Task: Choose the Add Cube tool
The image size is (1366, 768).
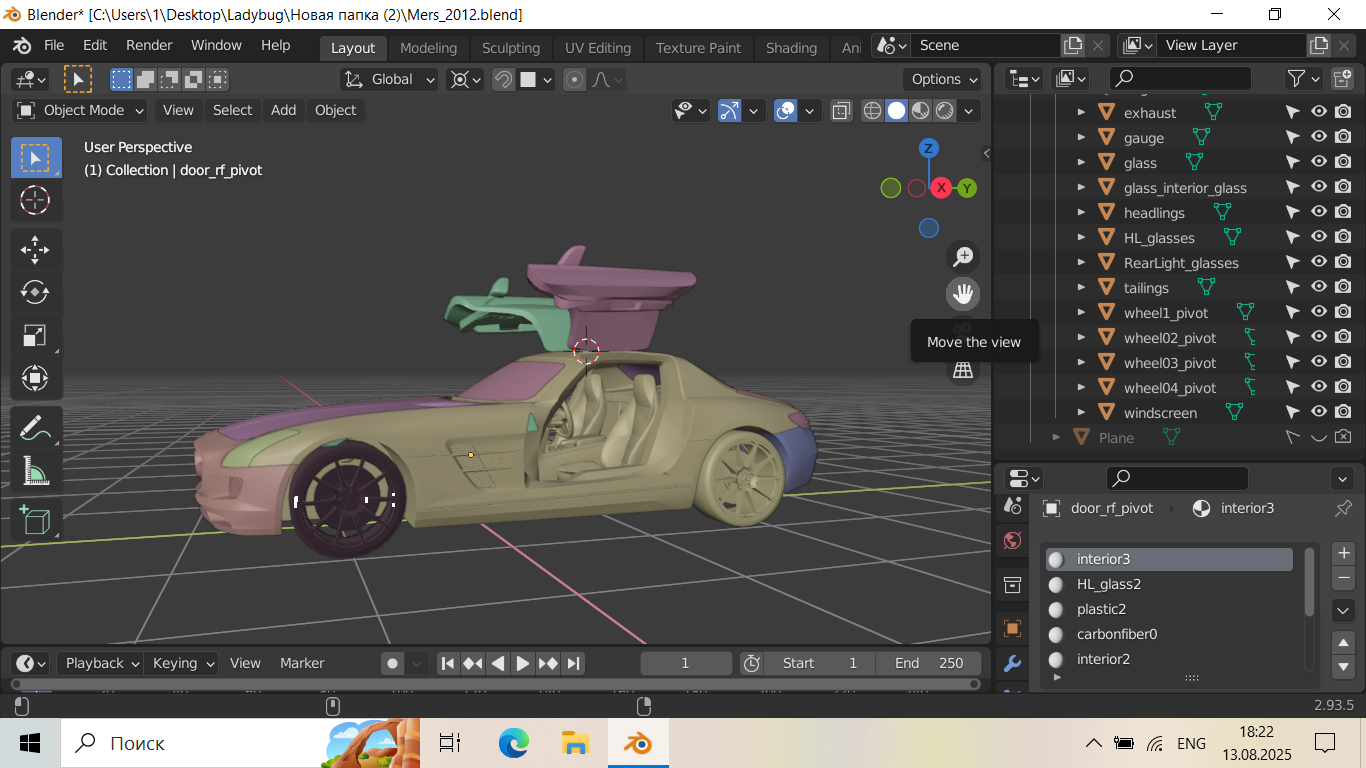Action: pos(35,520)
